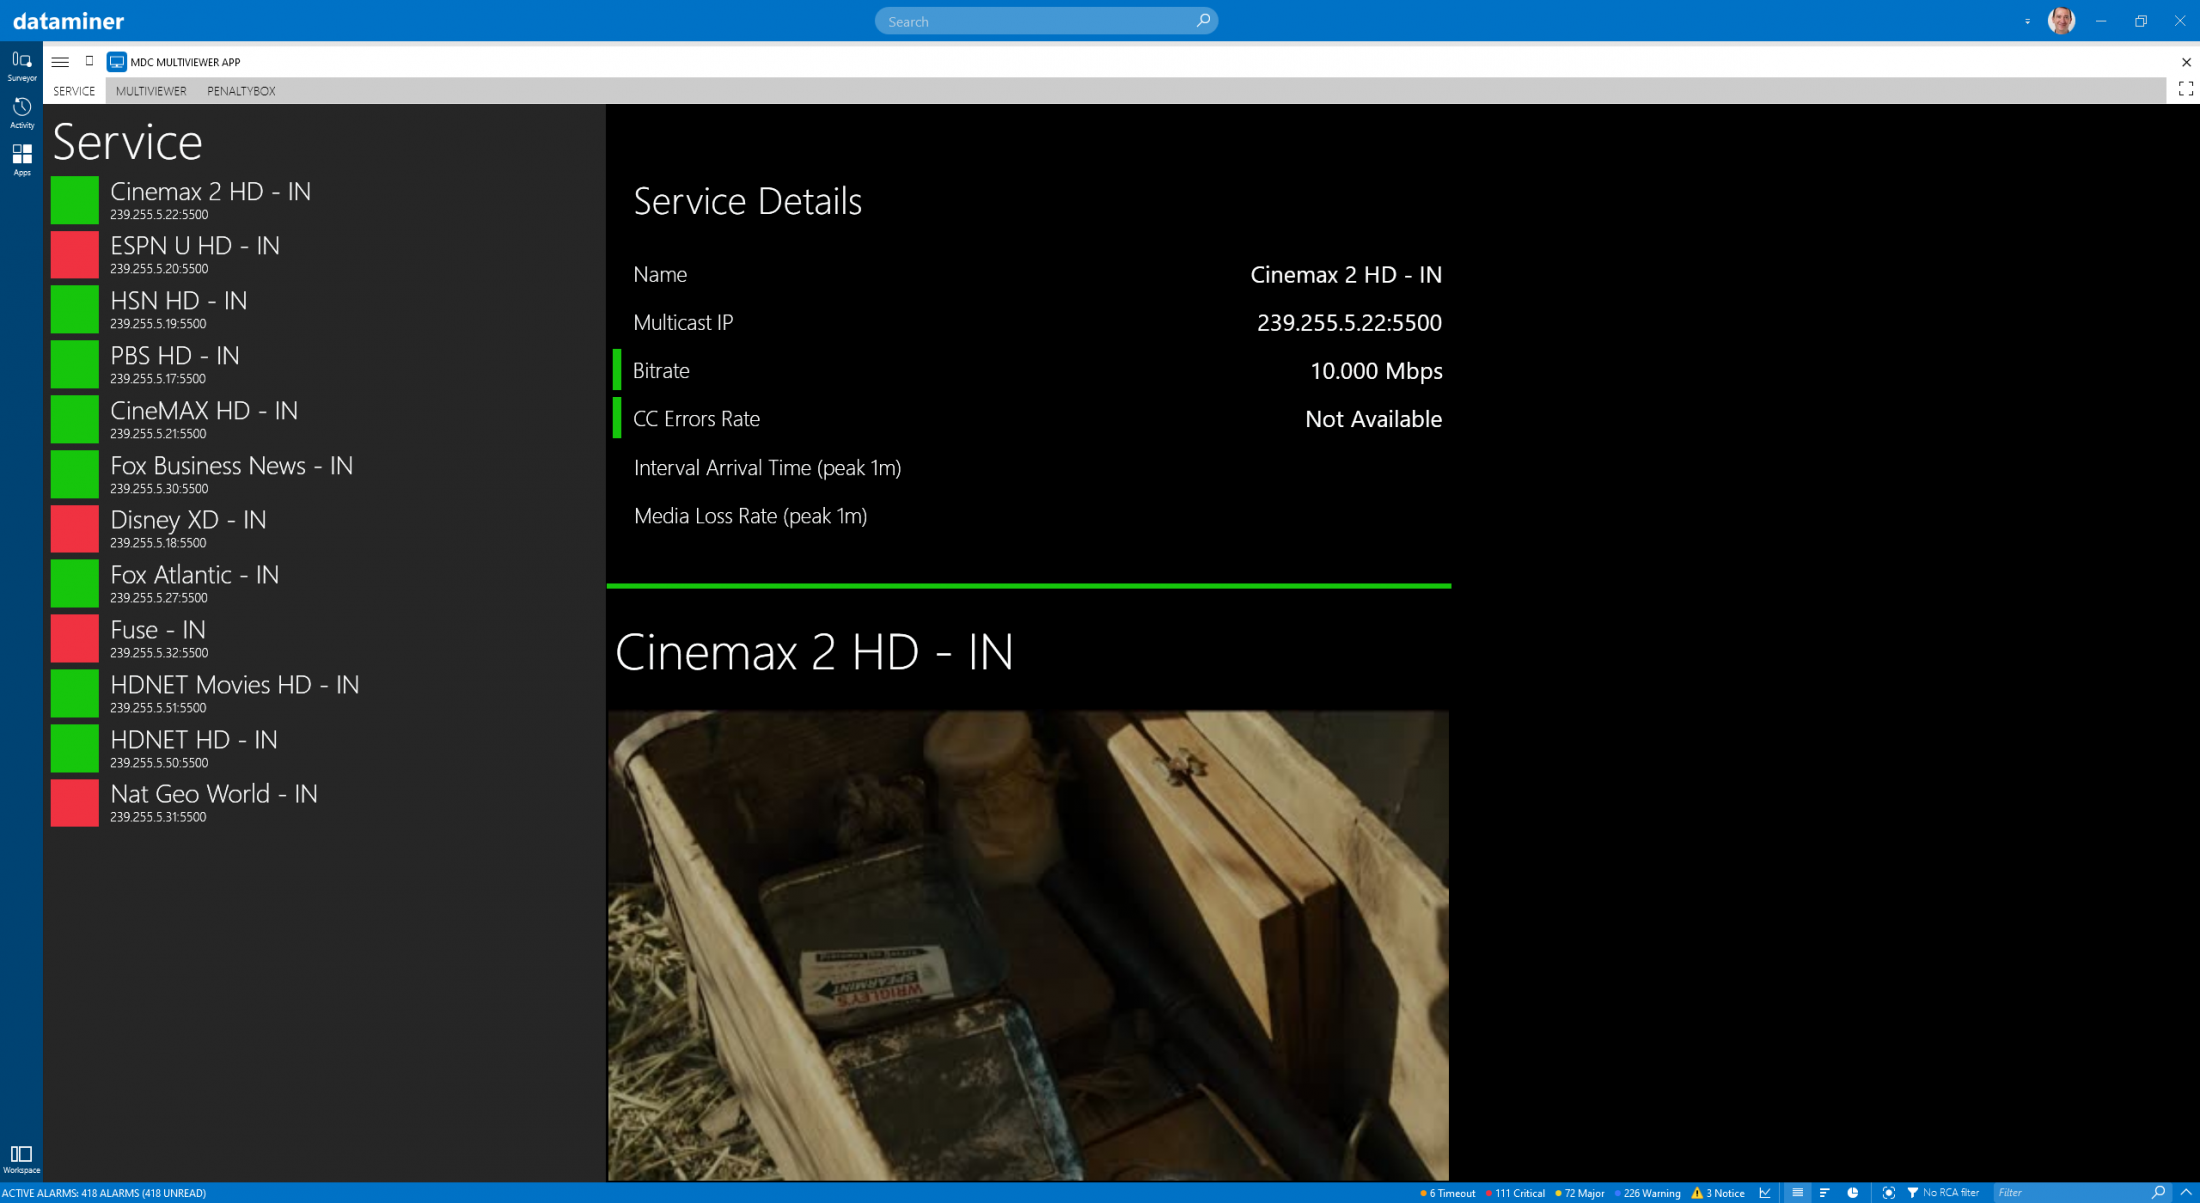Select the Cinemax 2 HD - IN service

click(325, 200)
